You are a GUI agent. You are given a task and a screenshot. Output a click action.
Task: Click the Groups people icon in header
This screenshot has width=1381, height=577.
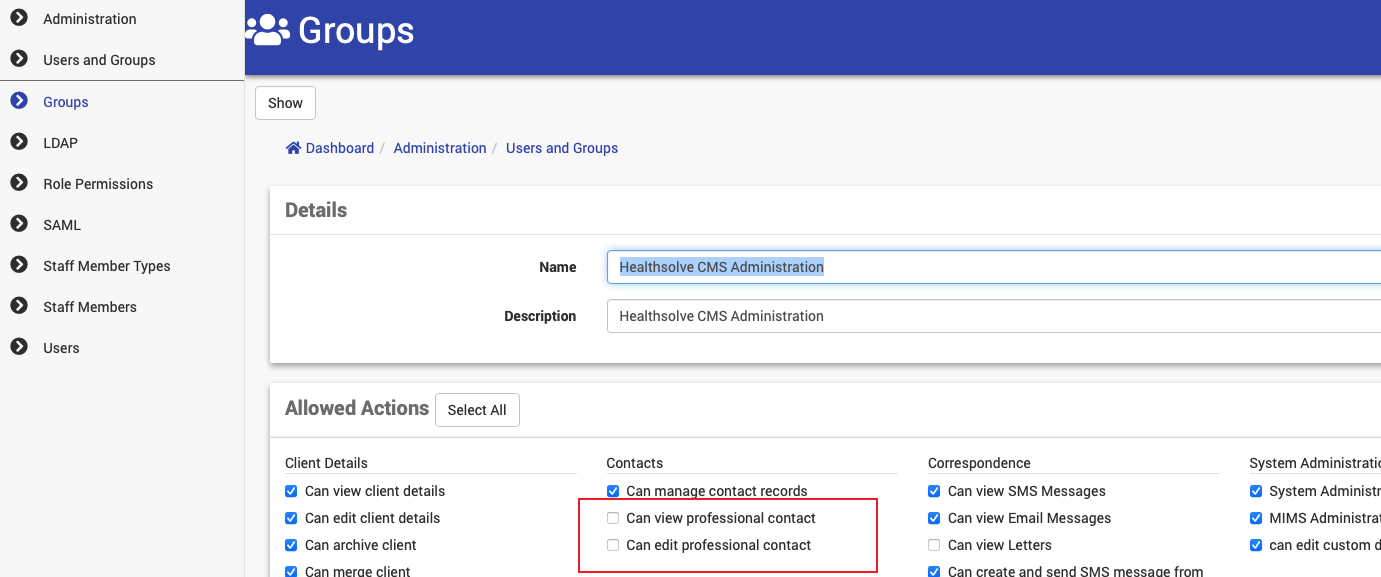point(267,31)
